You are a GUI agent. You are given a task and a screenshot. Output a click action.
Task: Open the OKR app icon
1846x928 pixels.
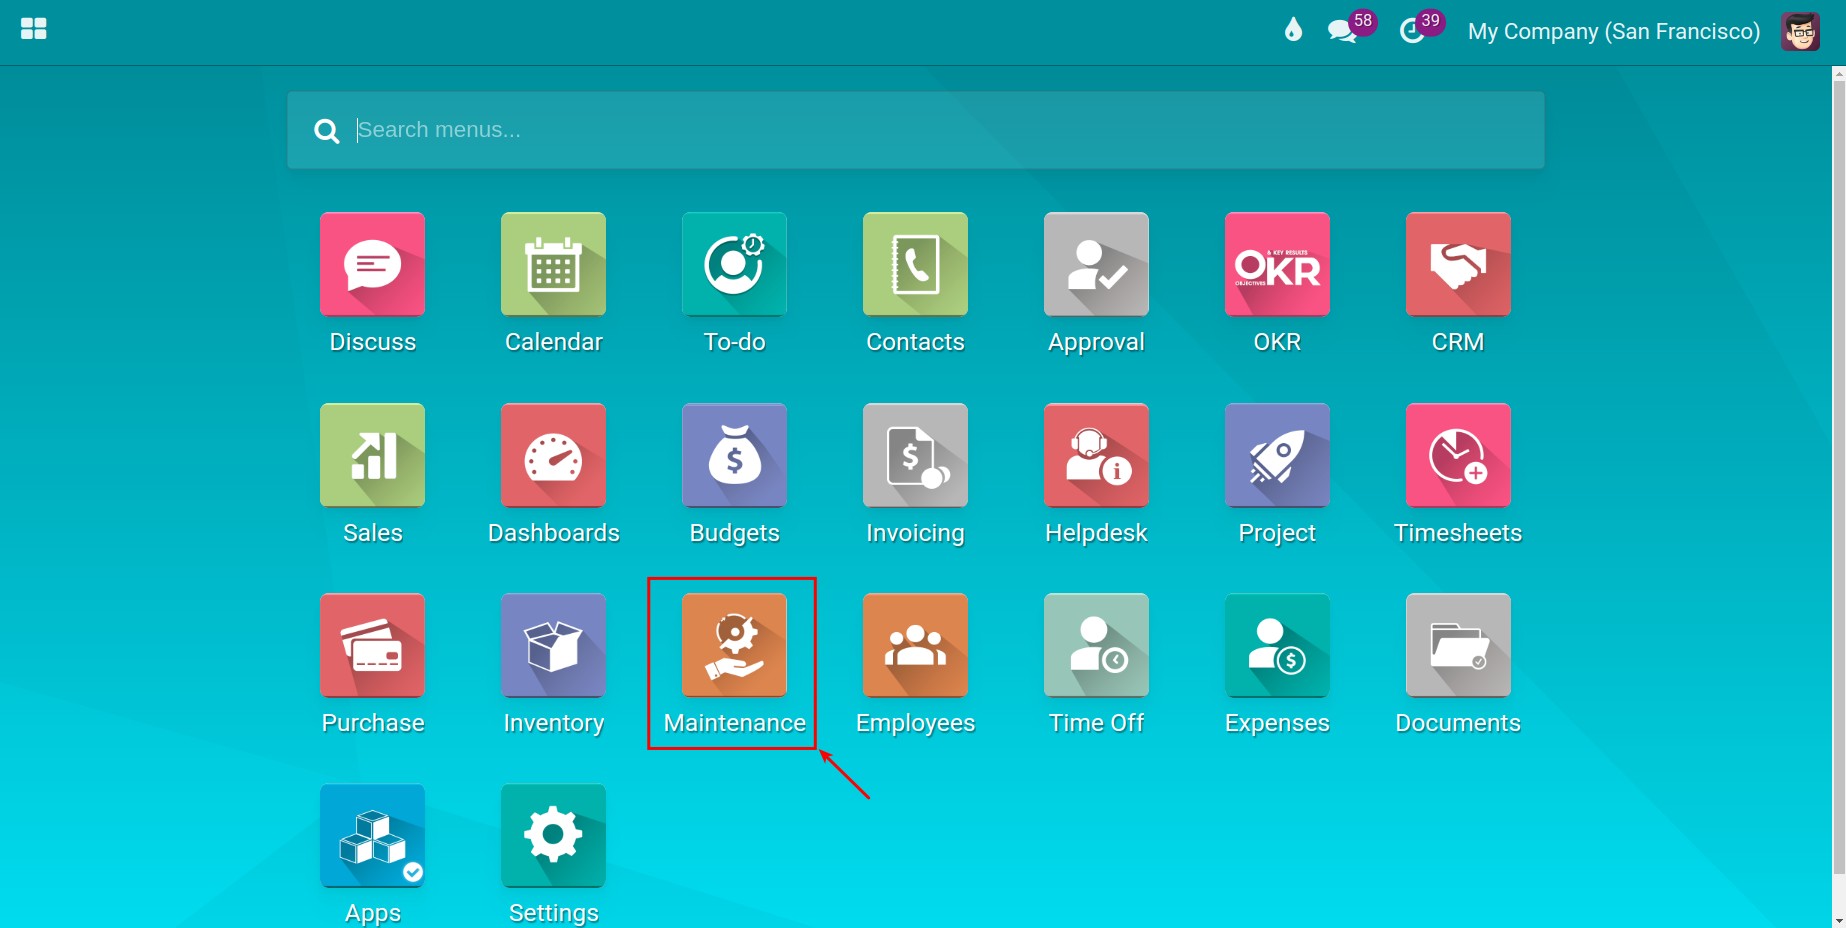tap(1277, 264)
